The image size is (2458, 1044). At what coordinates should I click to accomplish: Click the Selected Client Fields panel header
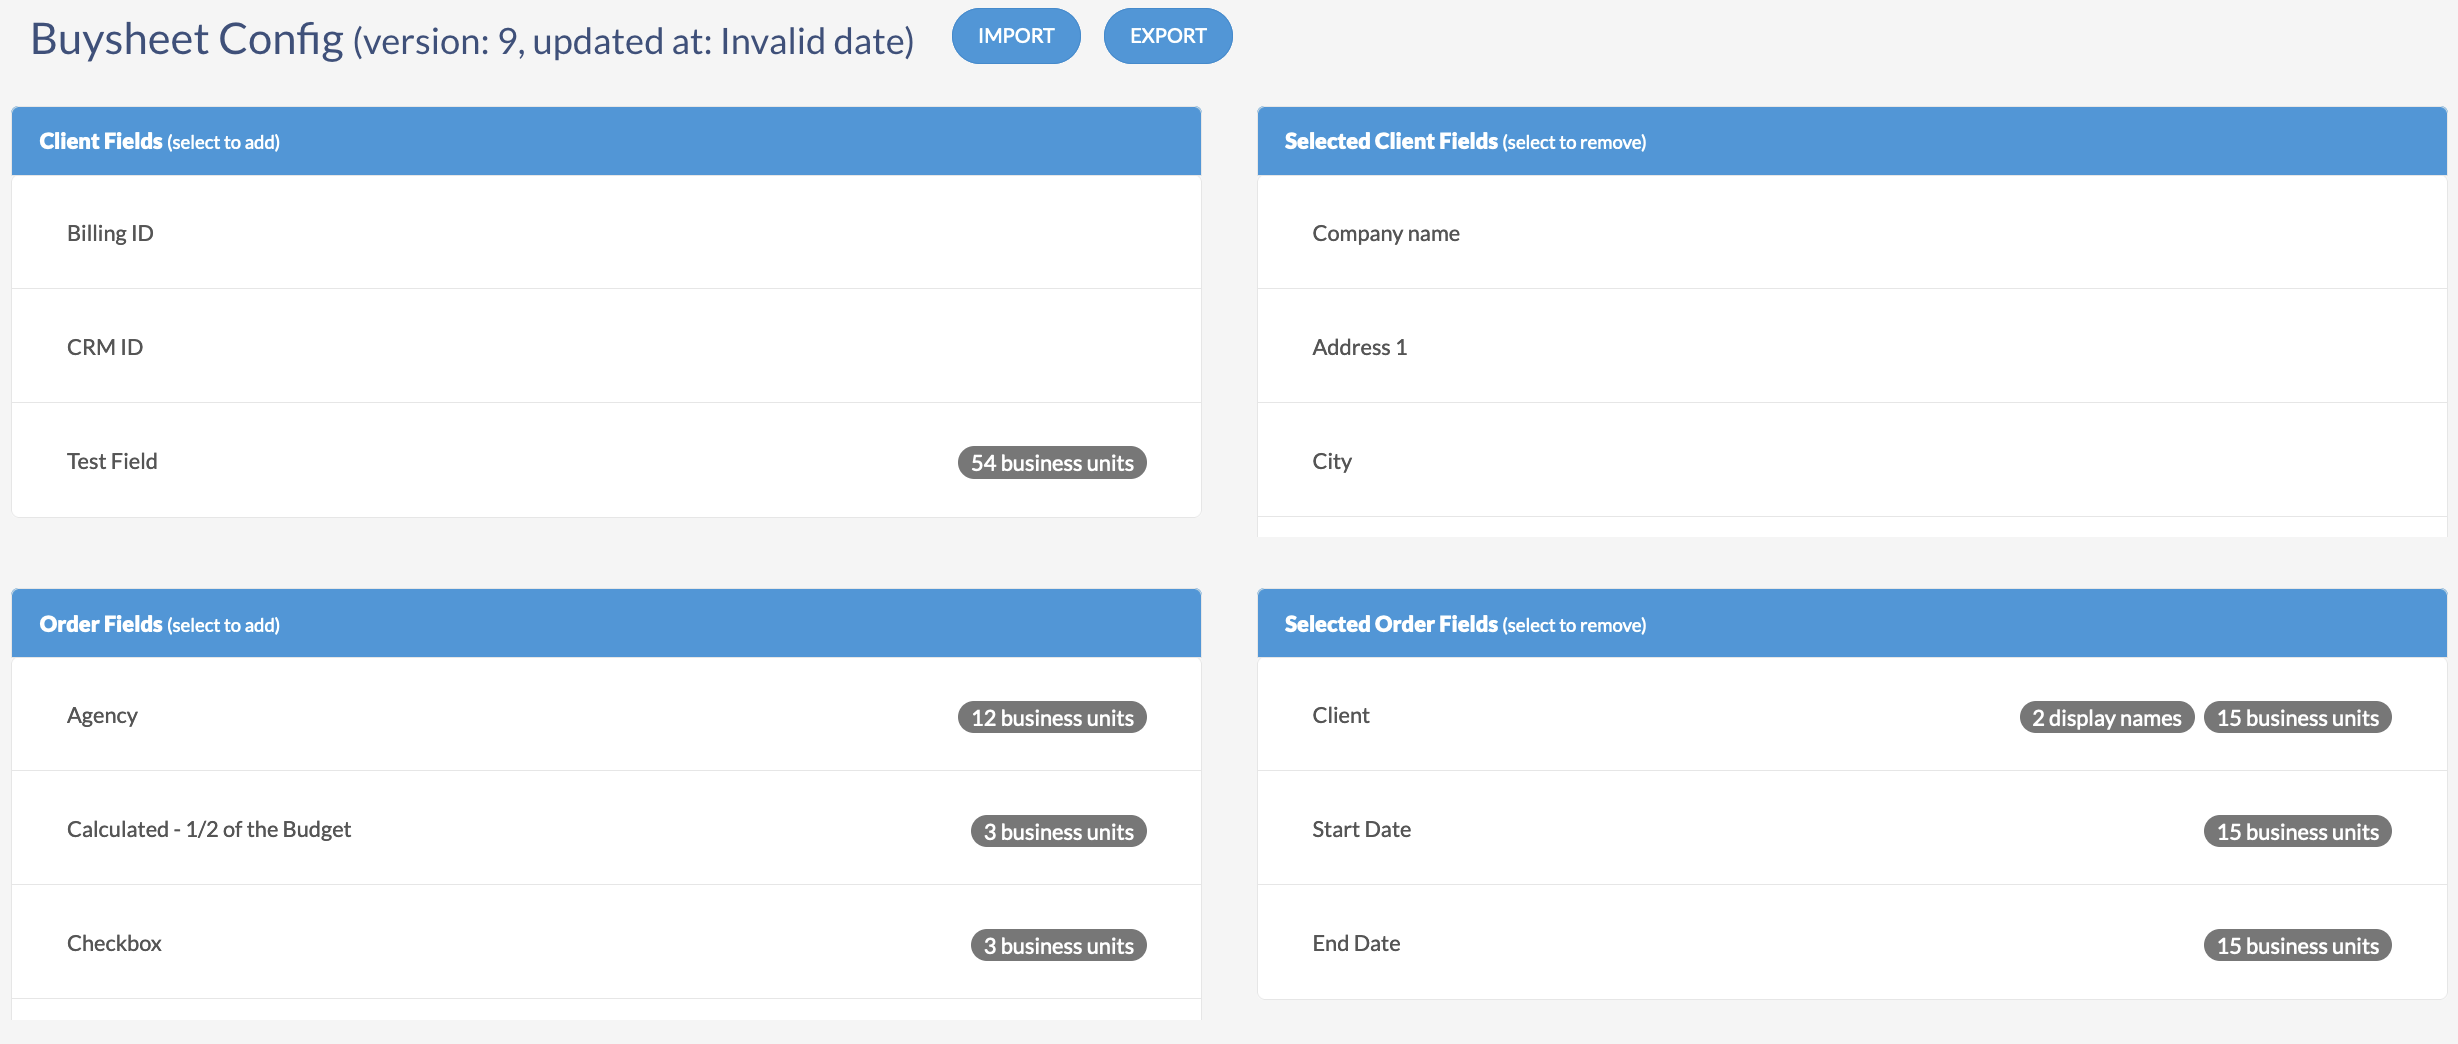1852,141
